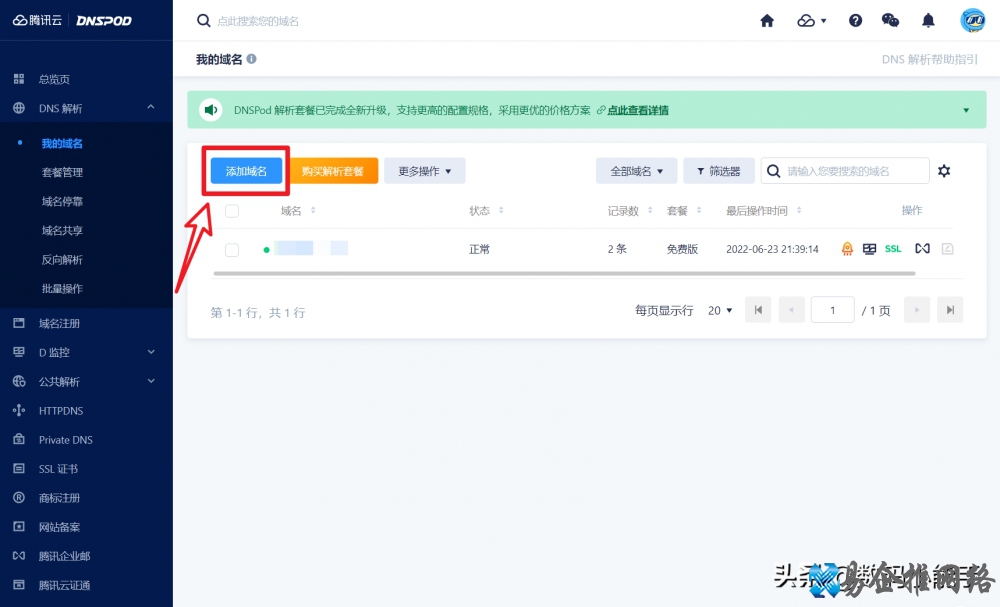Click the orange 购买解析套餐 button
This screenshot has width=1000, height=607.
pyautogui.click(x=334, y=170)
